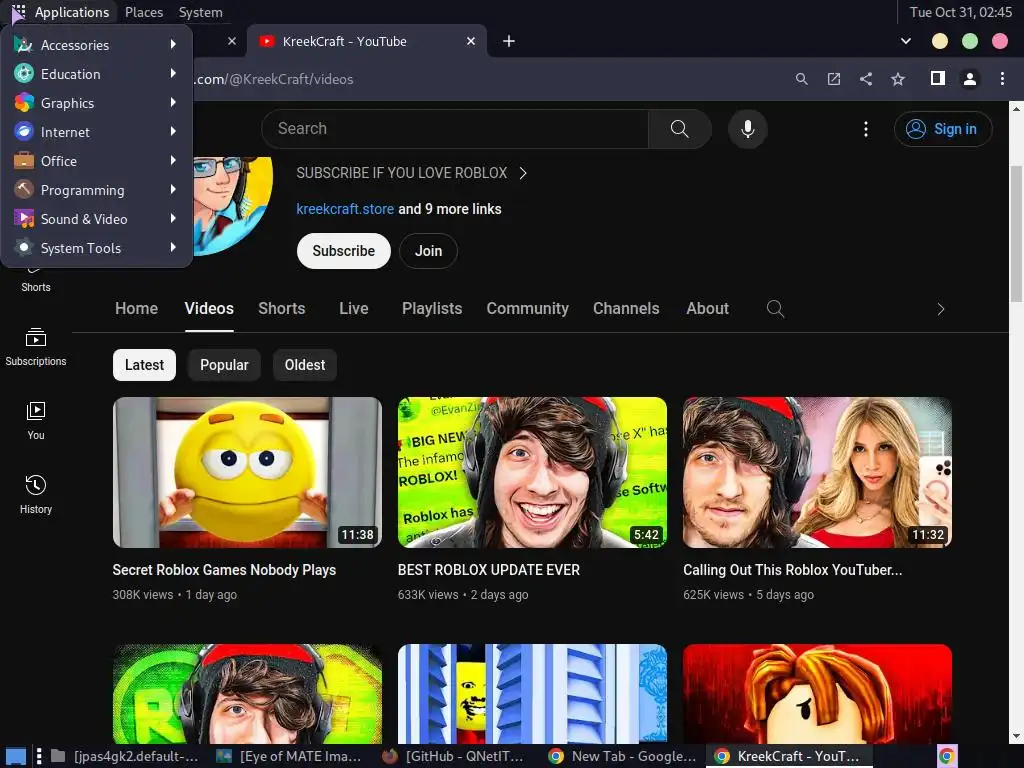
Task: Click Chrome icon in bottom-right tray
Action: (947, 756)
